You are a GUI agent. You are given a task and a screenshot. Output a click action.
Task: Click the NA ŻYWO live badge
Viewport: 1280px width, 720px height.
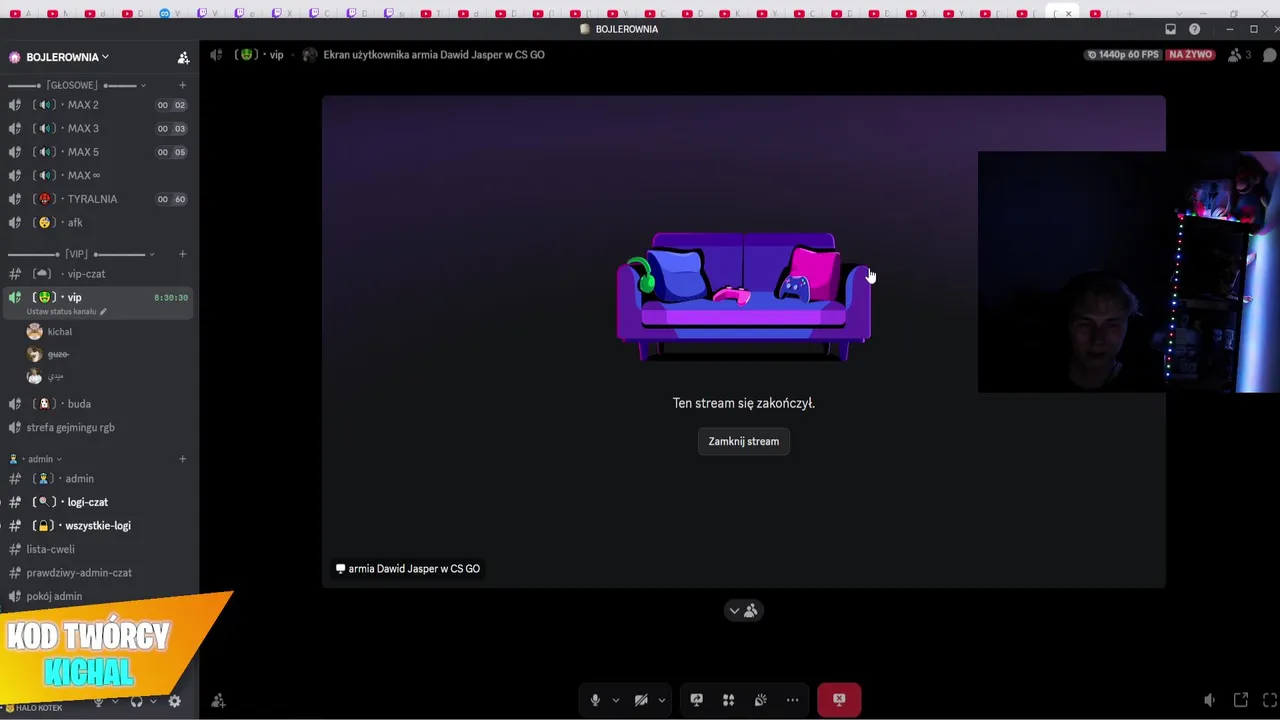pyautogui.click(x=1191, y=55)
